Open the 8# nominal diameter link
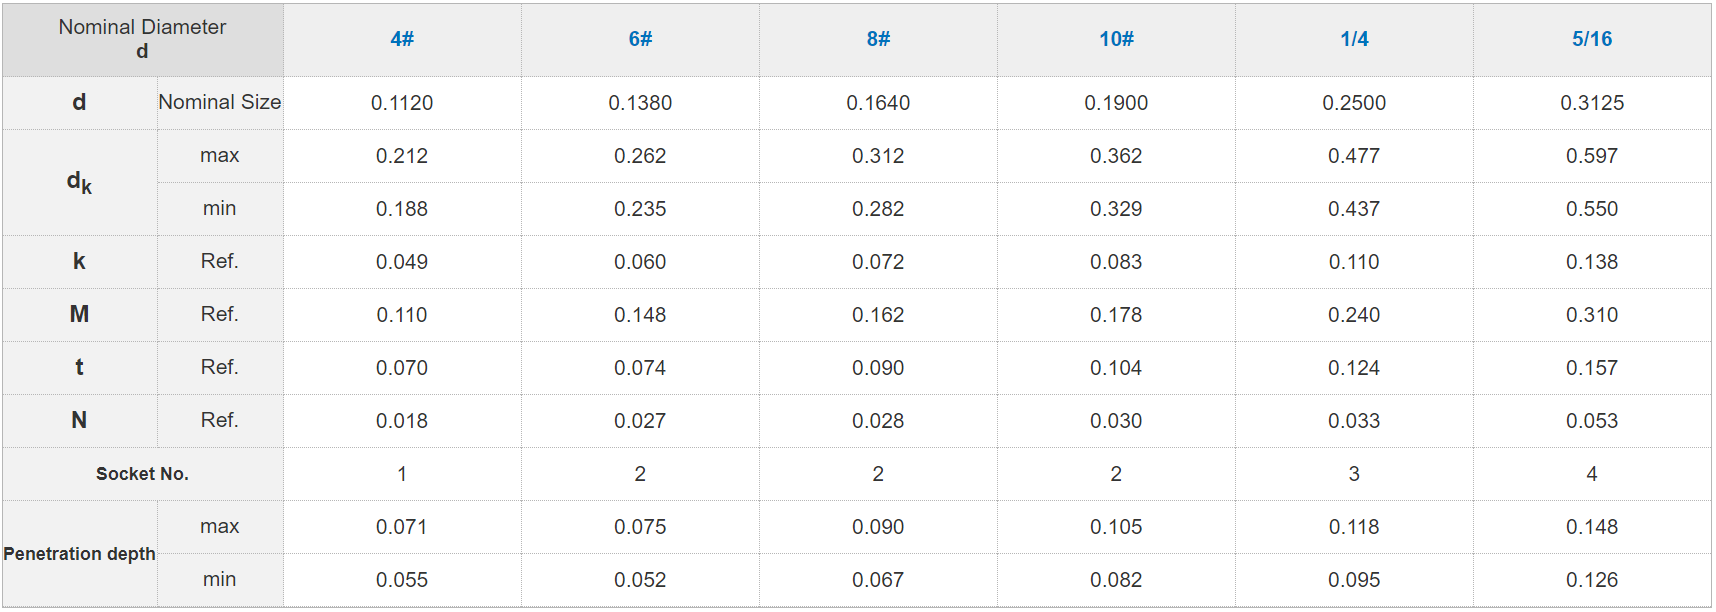This screenshot has width=1716, height=612. (x=878, y=39)
